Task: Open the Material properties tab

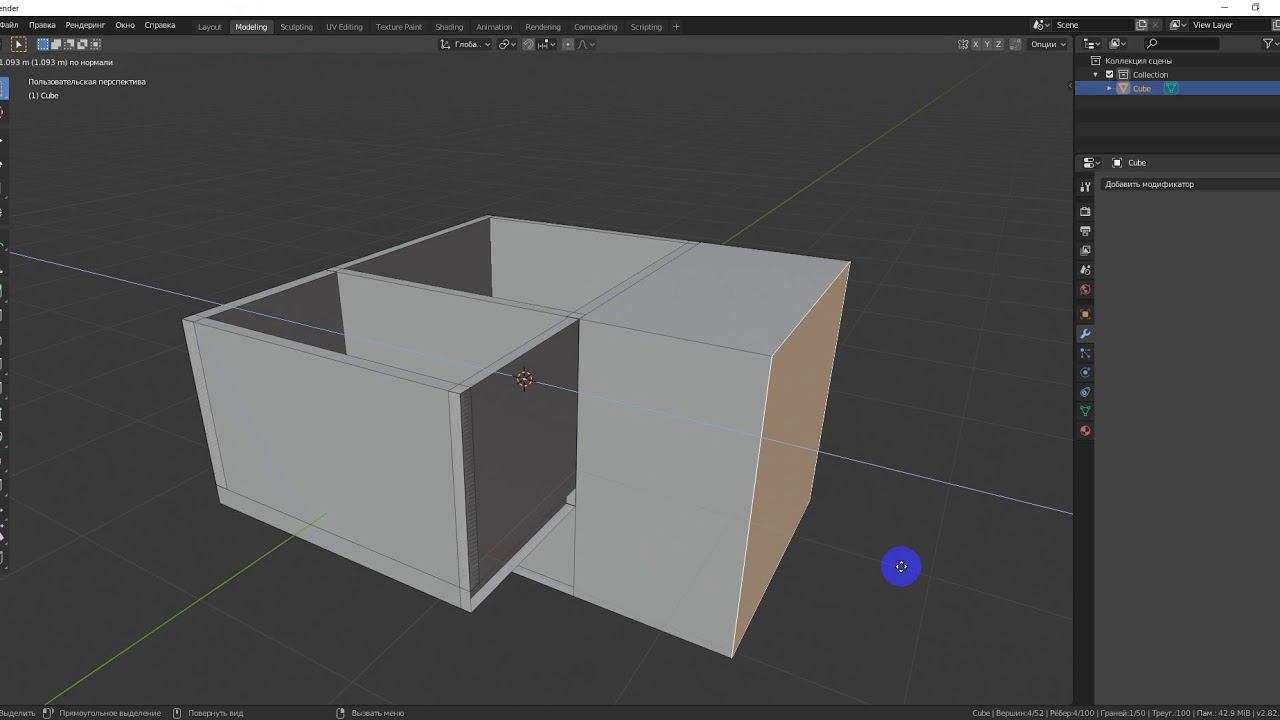Action: [x=1085, y=431]
